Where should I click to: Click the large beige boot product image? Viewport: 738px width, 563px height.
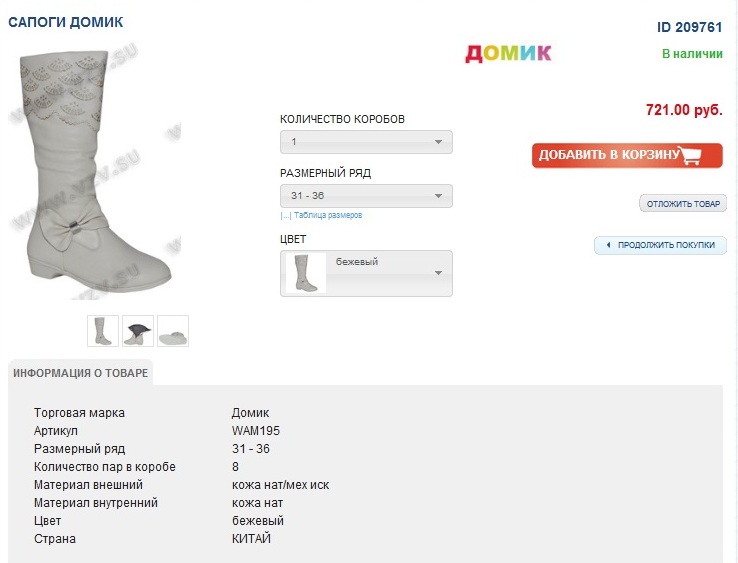tap(95, 170)
